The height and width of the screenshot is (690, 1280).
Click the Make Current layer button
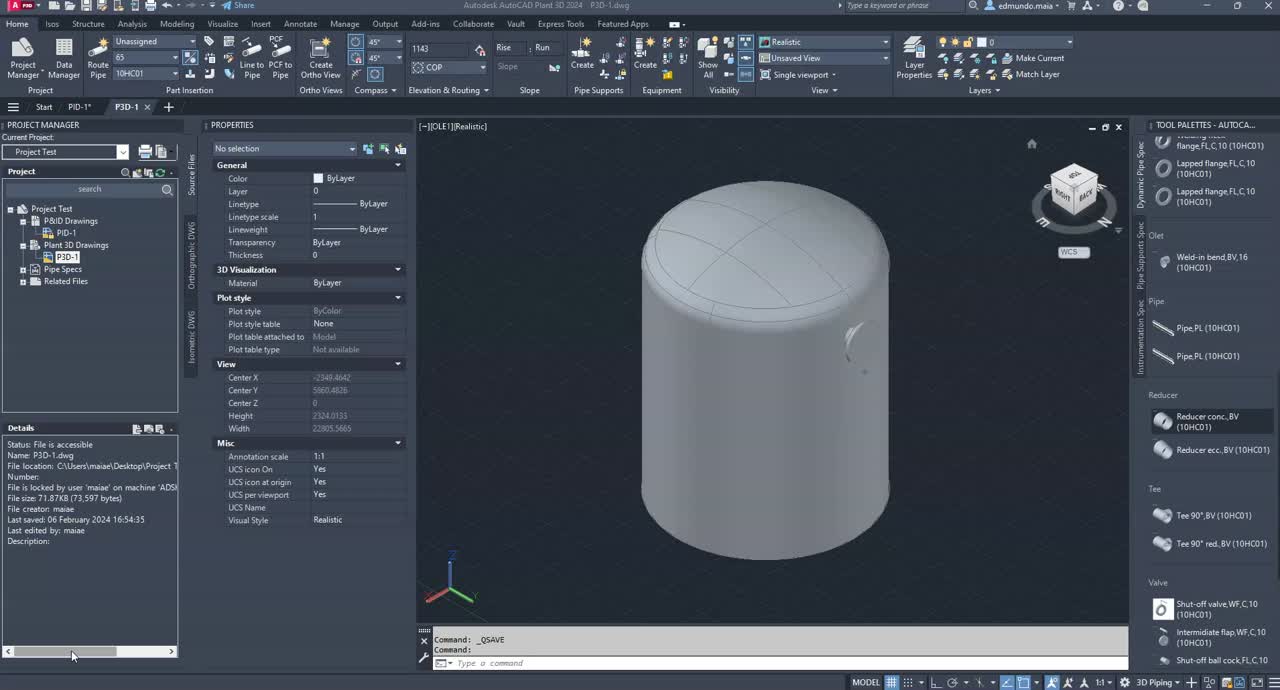(x=1039, y=58)
